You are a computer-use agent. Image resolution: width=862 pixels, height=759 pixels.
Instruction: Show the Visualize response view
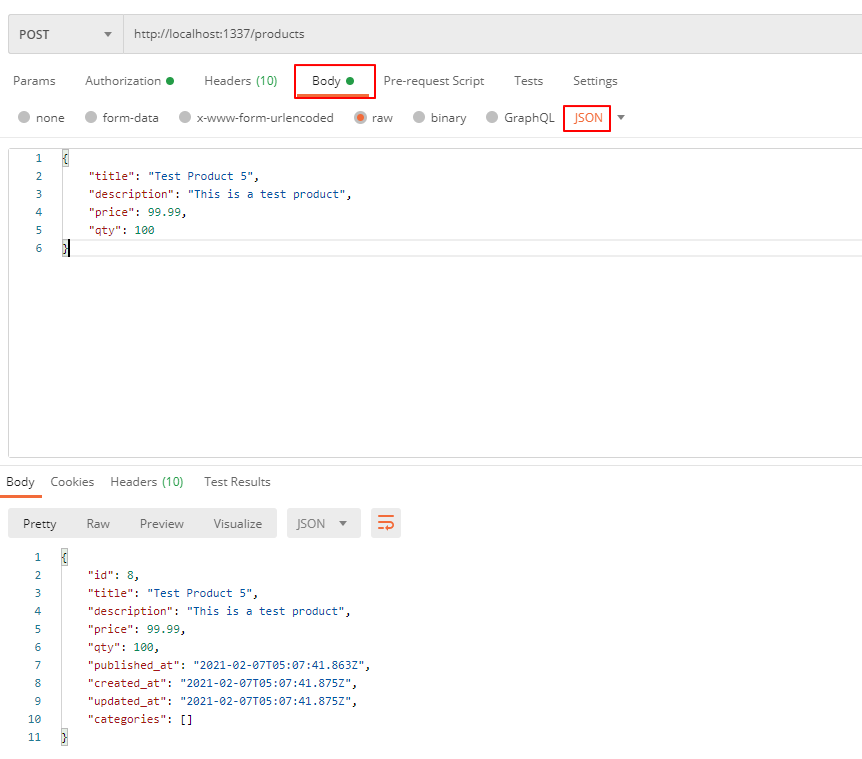point(237,523)
